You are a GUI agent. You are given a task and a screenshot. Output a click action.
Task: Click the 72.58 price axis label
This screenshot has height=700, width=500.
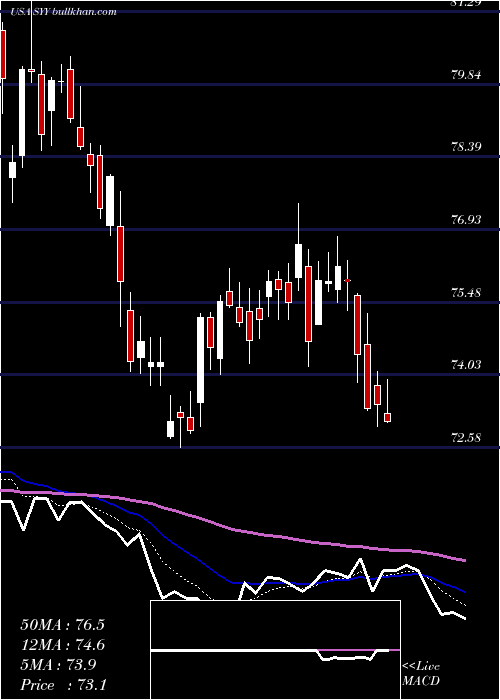tap(466, 438)
